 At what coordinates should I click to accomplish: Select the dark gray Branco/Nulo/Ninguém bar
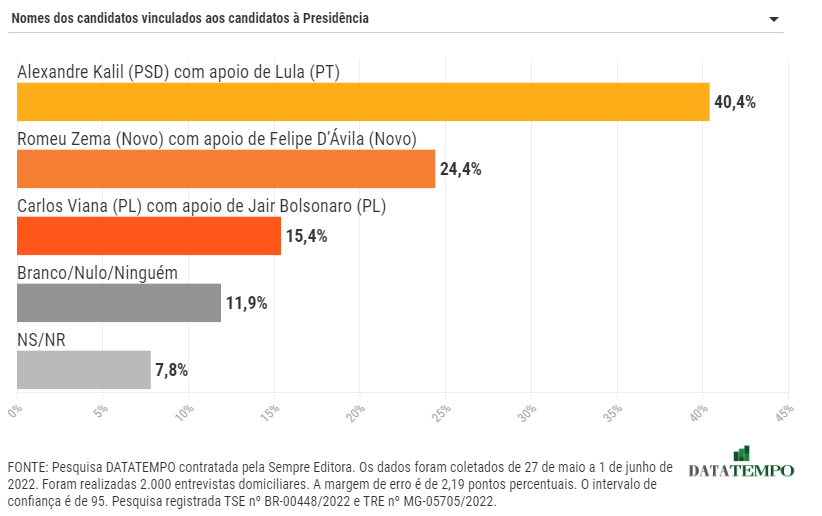pyautogui.click(x=119, y=303)
